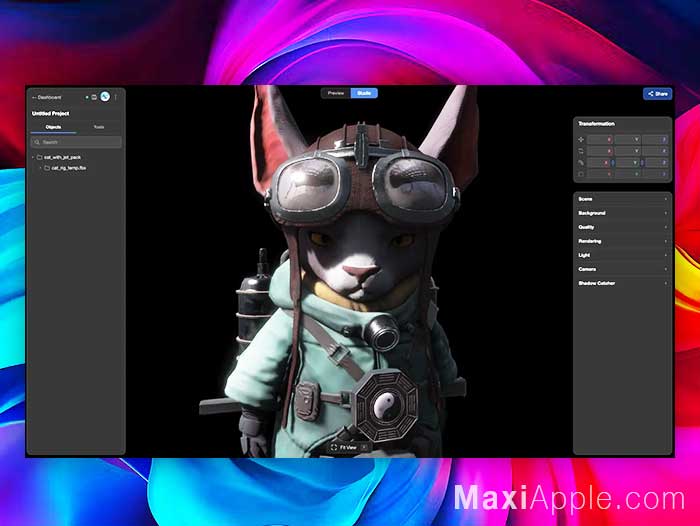Click the Untitled Project title
Screen dimensions: 700x526
tap(50, 113)
